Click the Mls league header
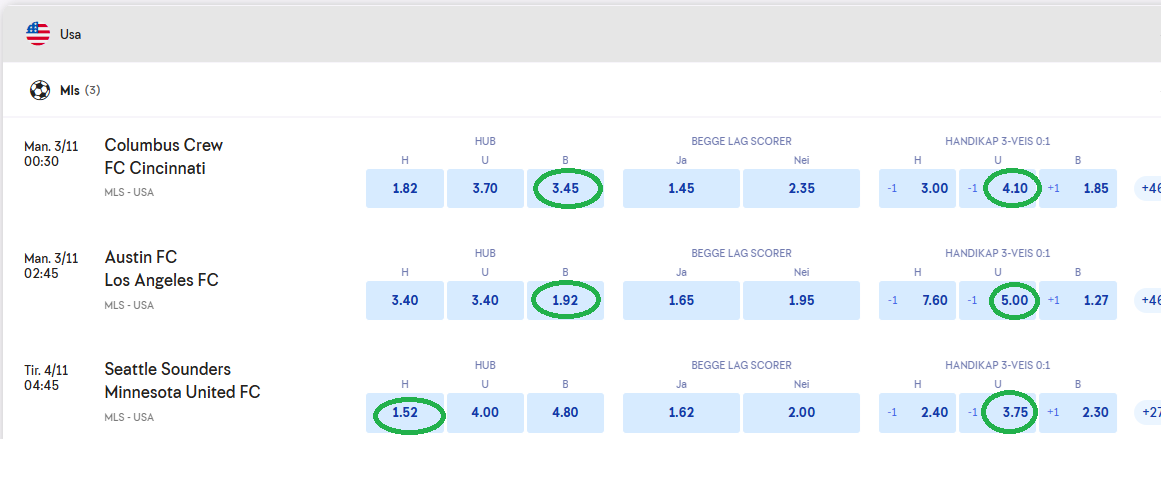This screenshot has height=500, width=1161. point(69,90)
